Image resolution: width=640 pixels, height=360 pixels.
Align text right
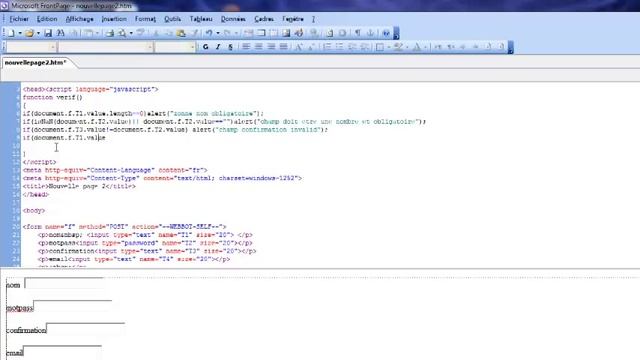click(x=271, y=47)
